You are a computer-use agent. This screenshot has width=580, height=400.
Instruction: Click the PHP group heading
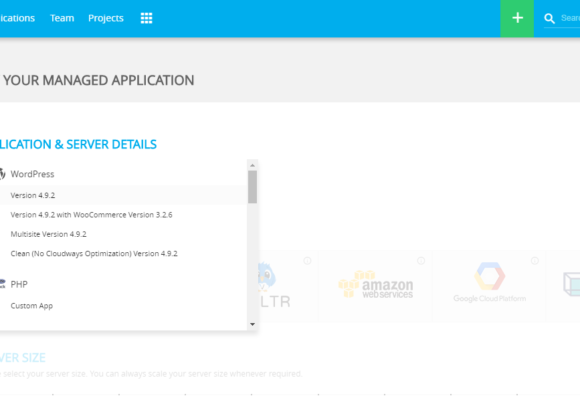tap(19, 284)
